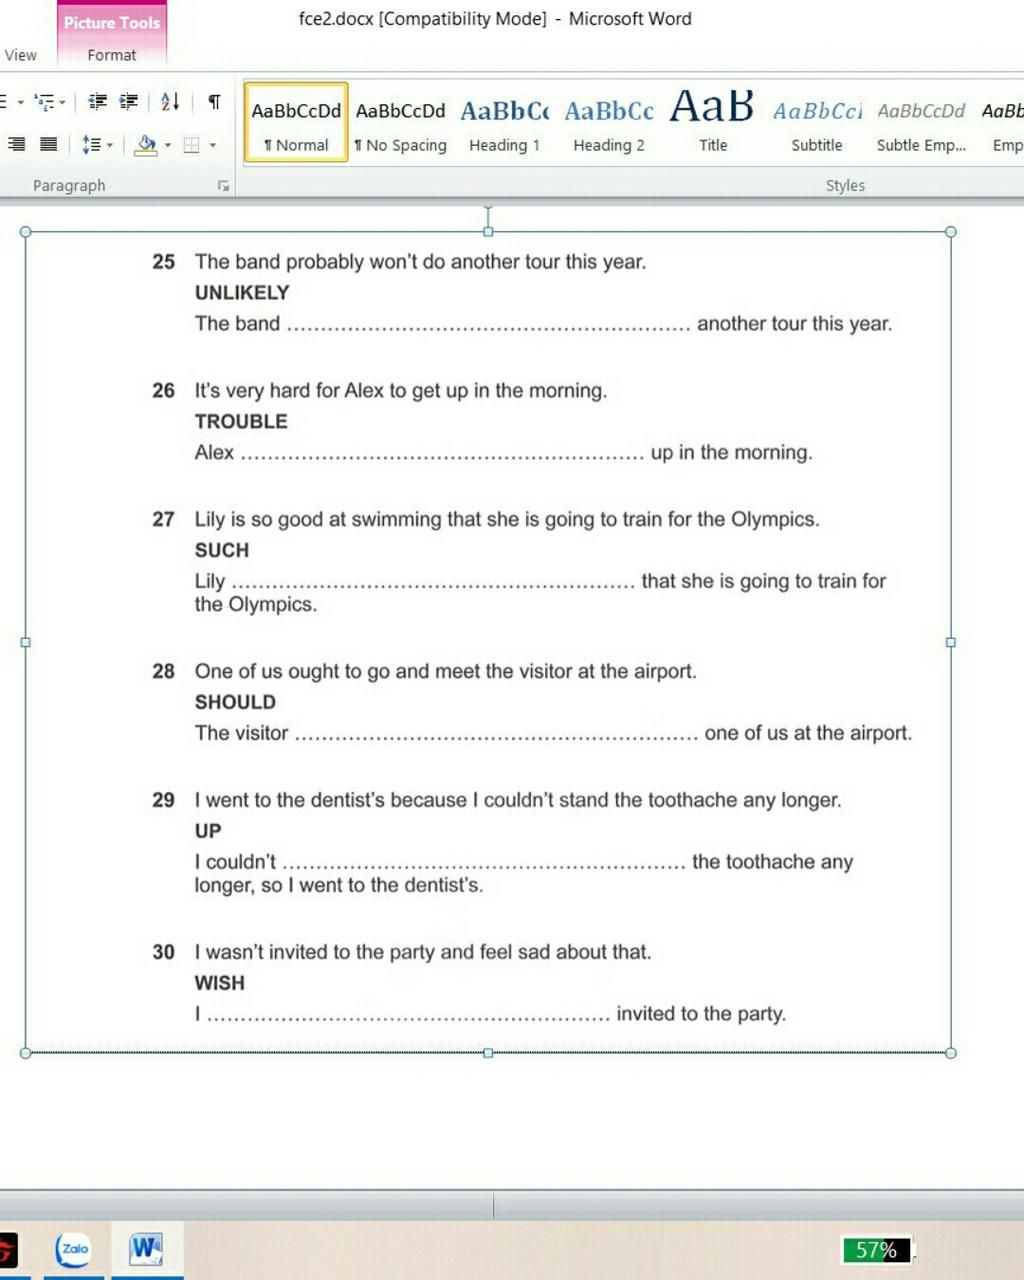
Task: Expand the Line Spacing dropdown arrow
Action: click(109, 146)
